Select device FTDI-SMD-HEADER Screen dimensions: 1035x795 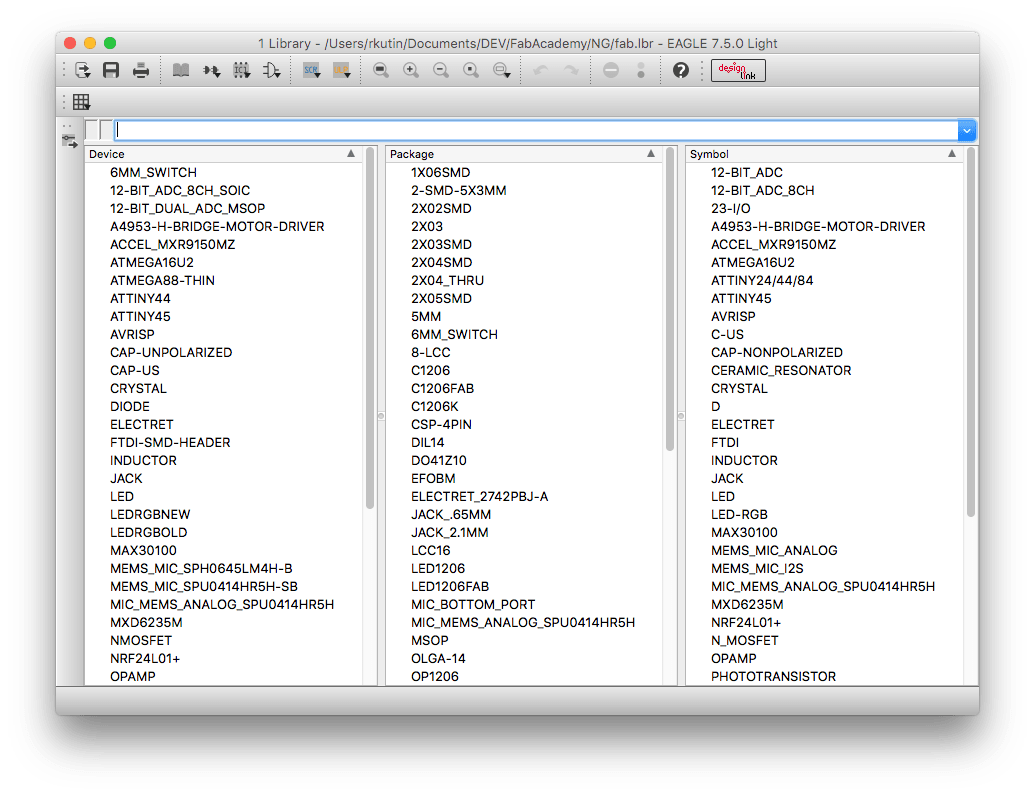tap(170, 442)
